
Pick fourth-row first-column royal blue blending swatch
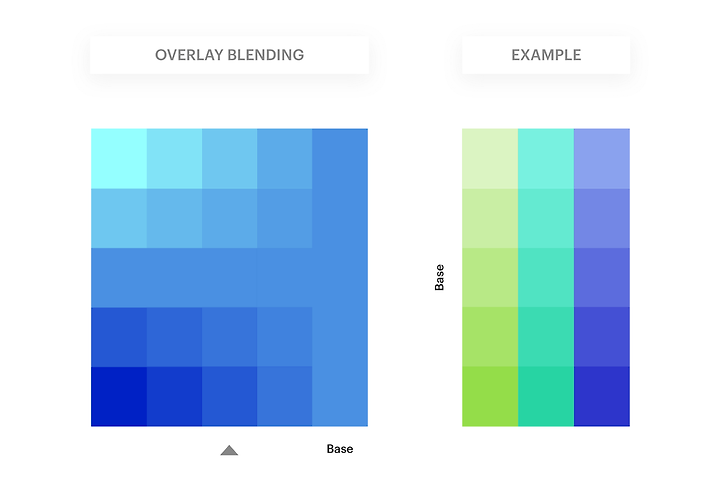(x=119, y=337)
